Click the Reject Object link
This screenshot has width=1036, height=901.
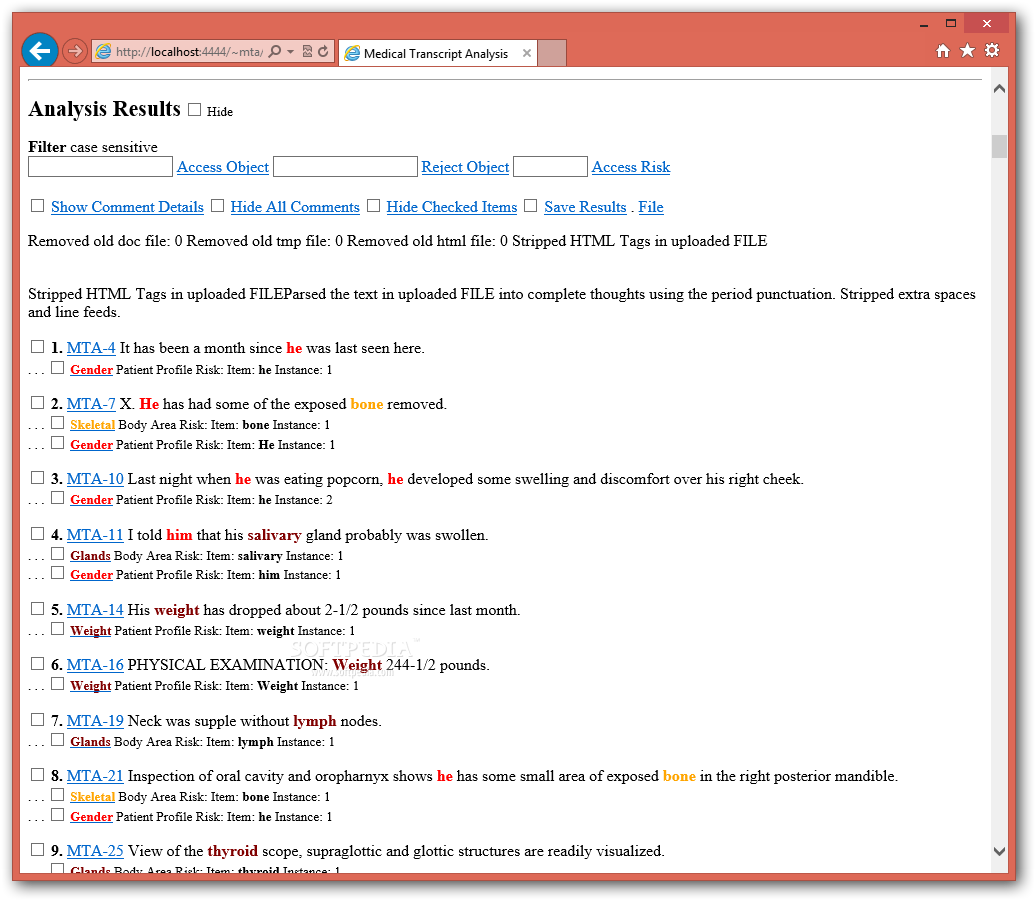pos(465,167)
